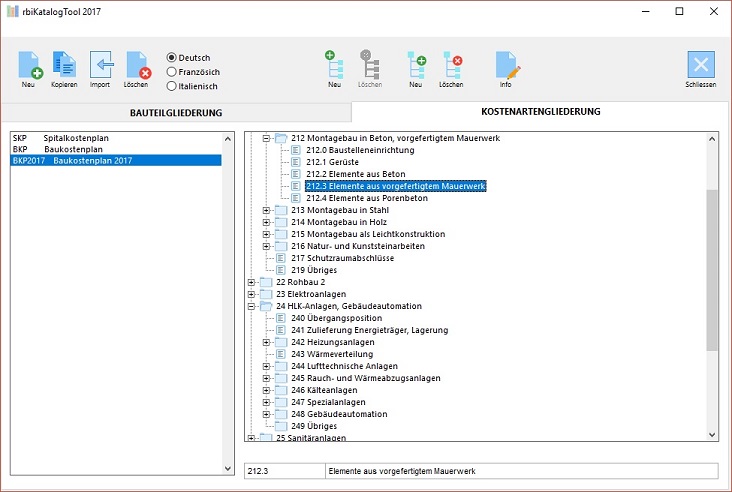Viewport: 732px width, 492px height.
Task: Select 212.1 Gerüste tree item
Action: (332, 162)
